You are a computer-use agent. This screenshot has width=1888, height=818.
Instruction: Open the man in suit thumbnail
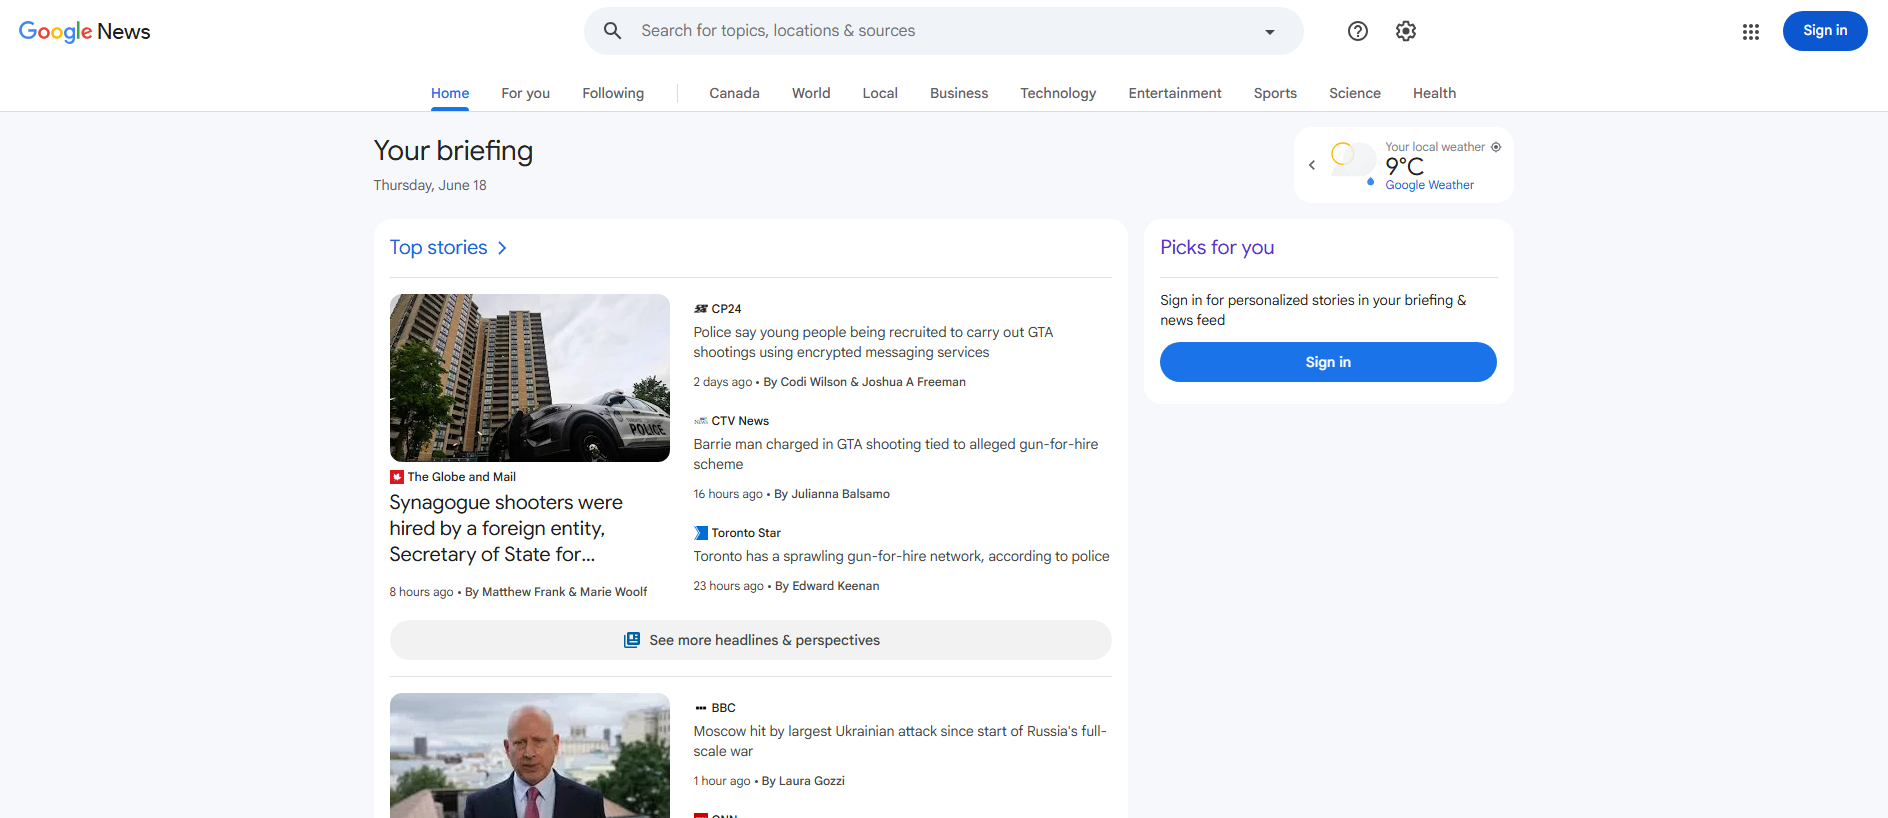pos(529,756)
